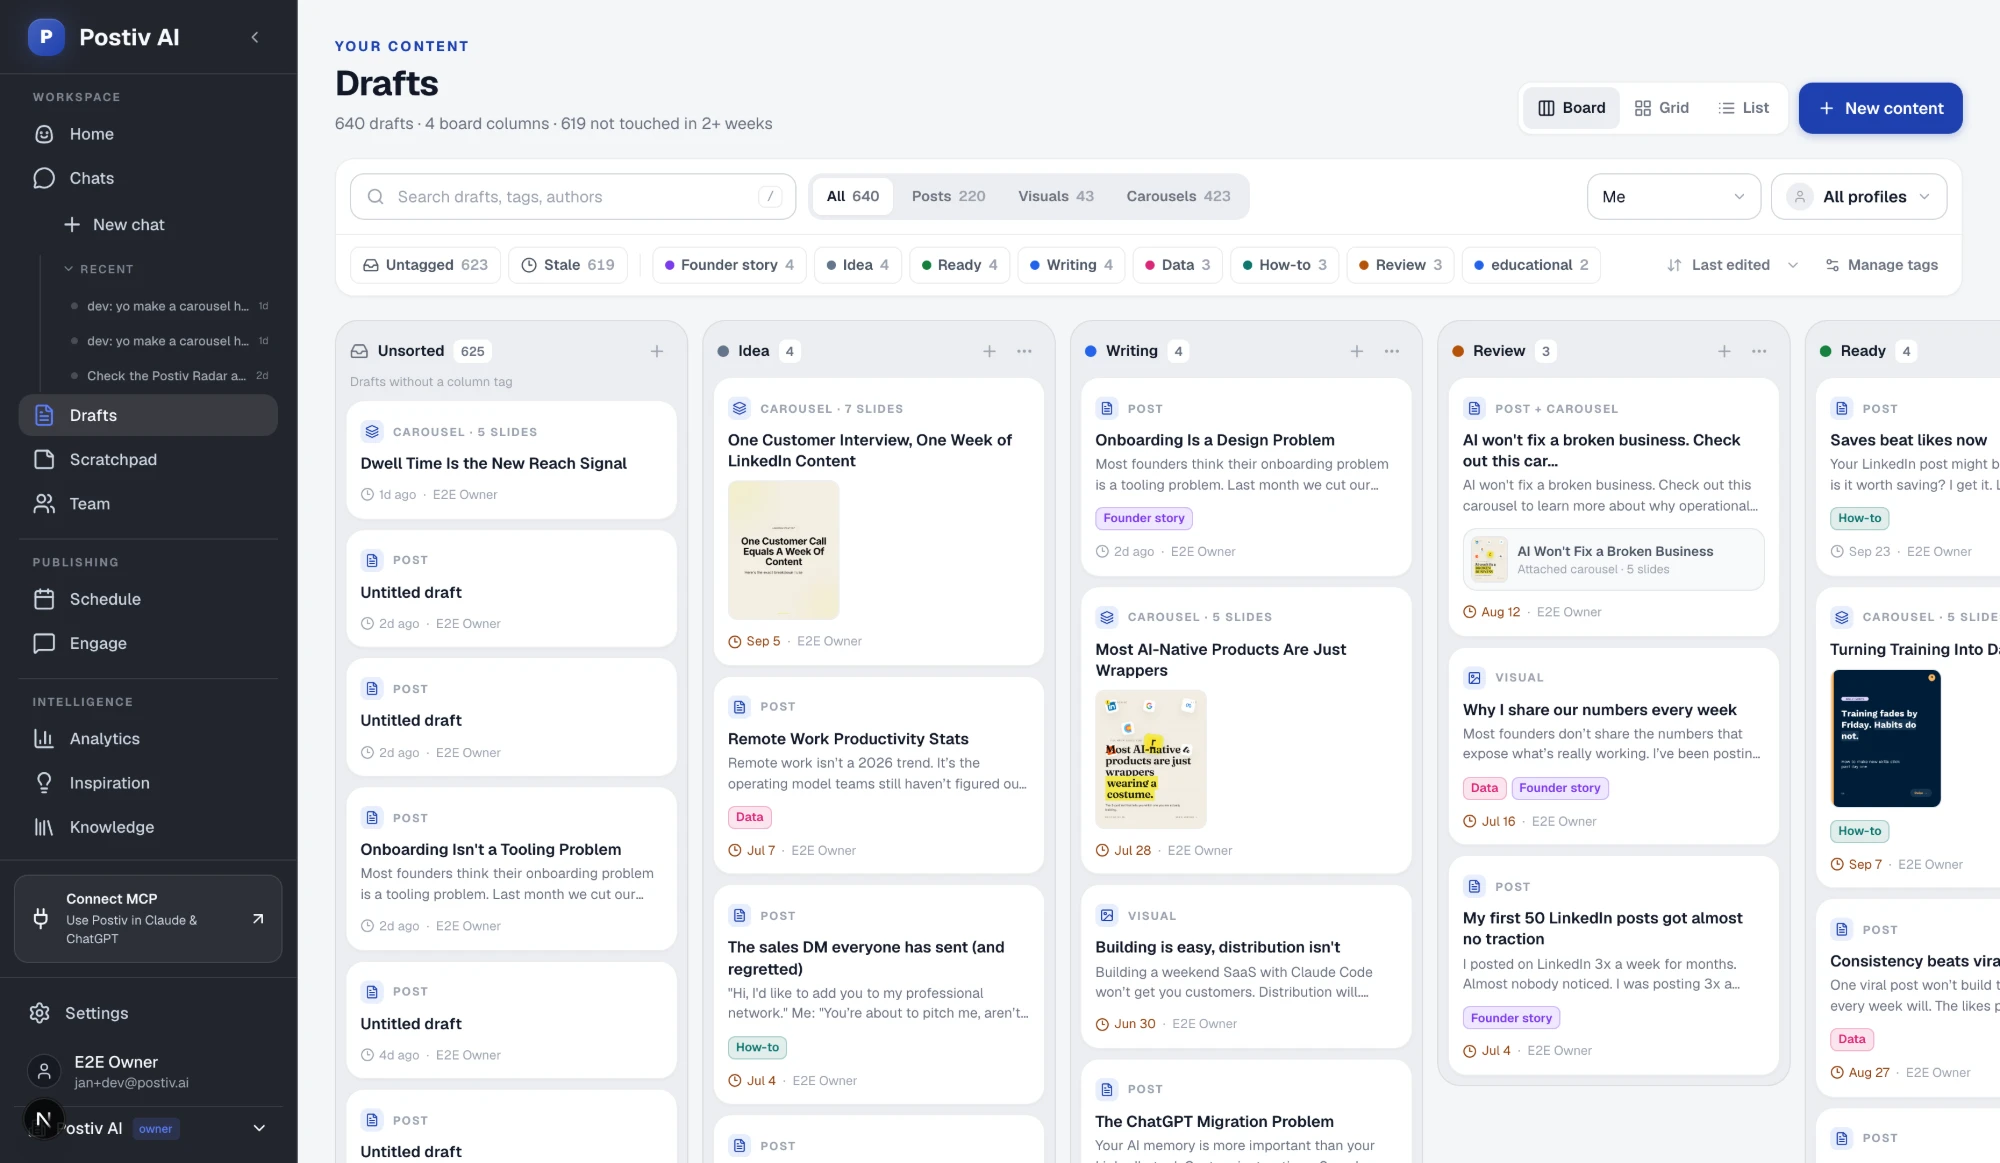This screenshot has width=2000, height=1163.
Task: Toggle the educational tag filter
Action: click(x=1531, y=265)
